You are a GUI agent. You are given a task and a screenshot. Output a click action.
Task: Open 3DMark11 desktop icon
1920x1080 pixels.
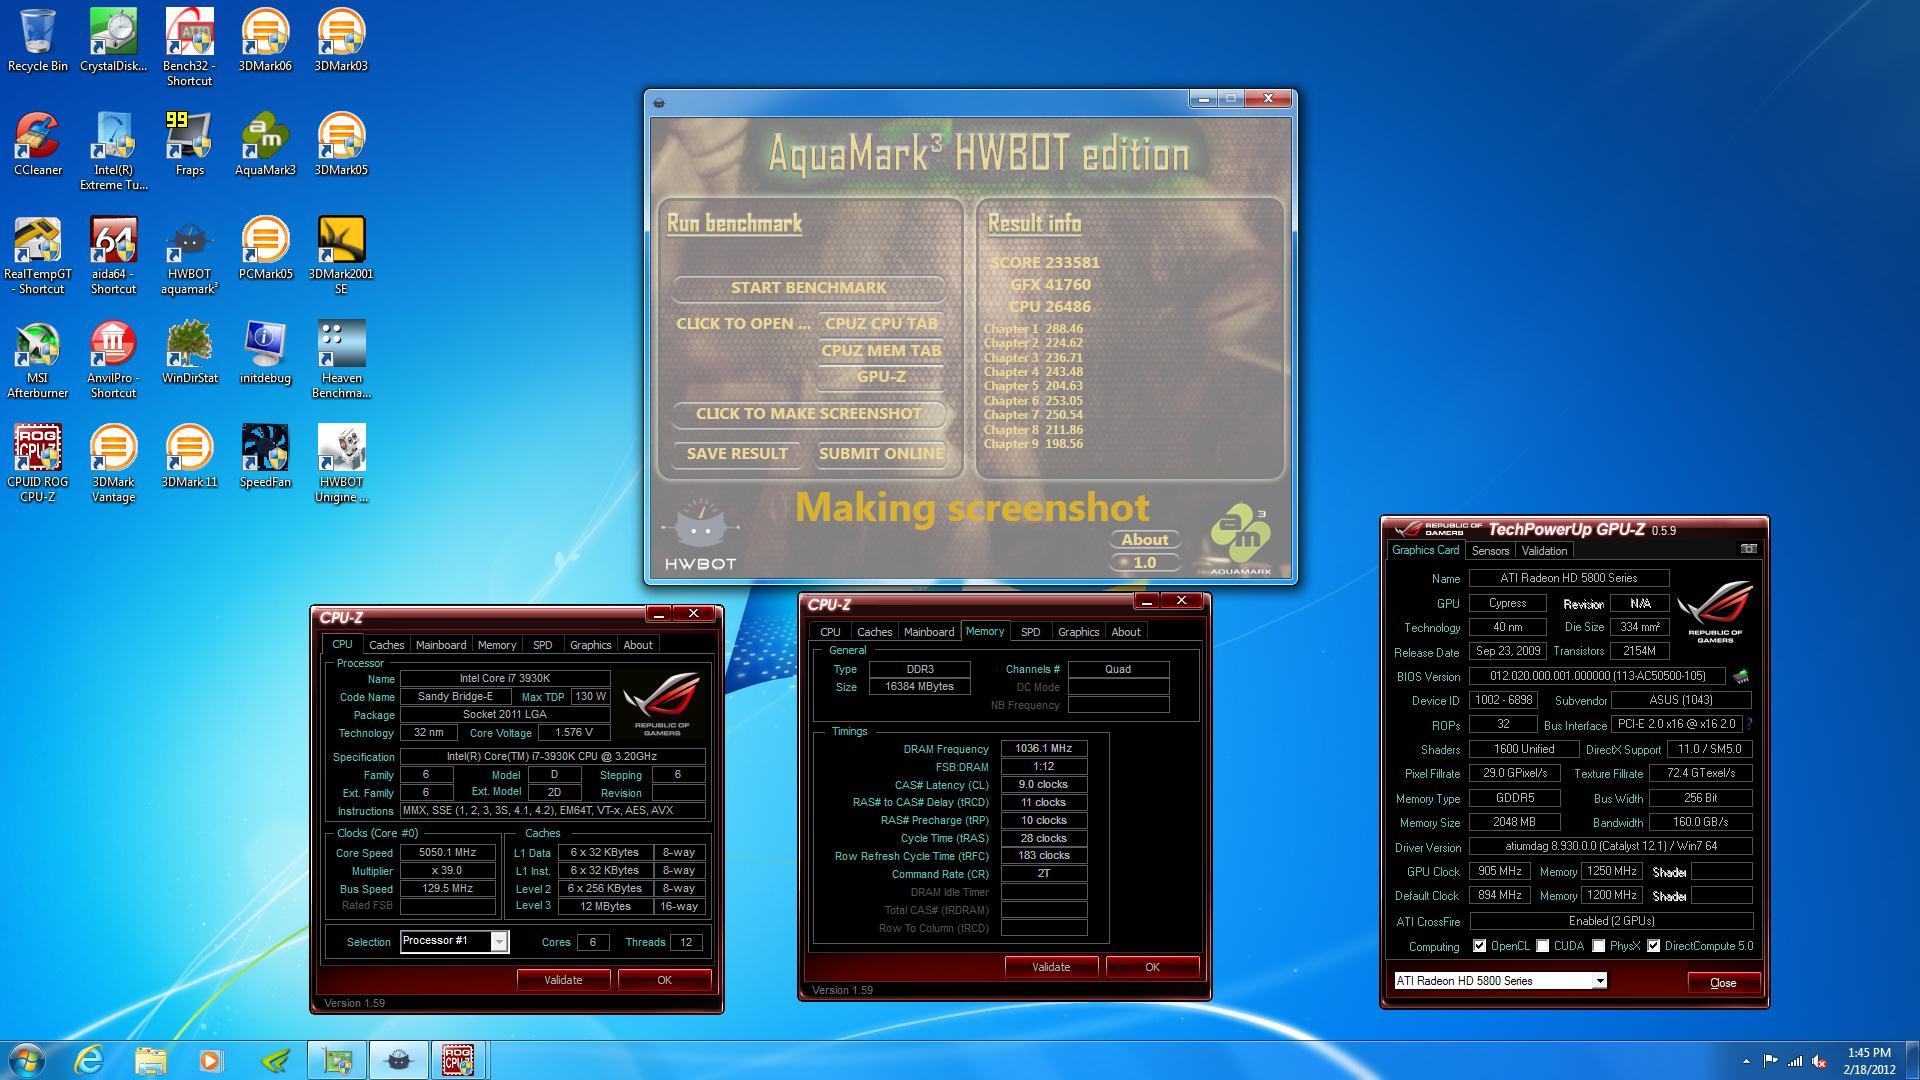coord(189,456)
